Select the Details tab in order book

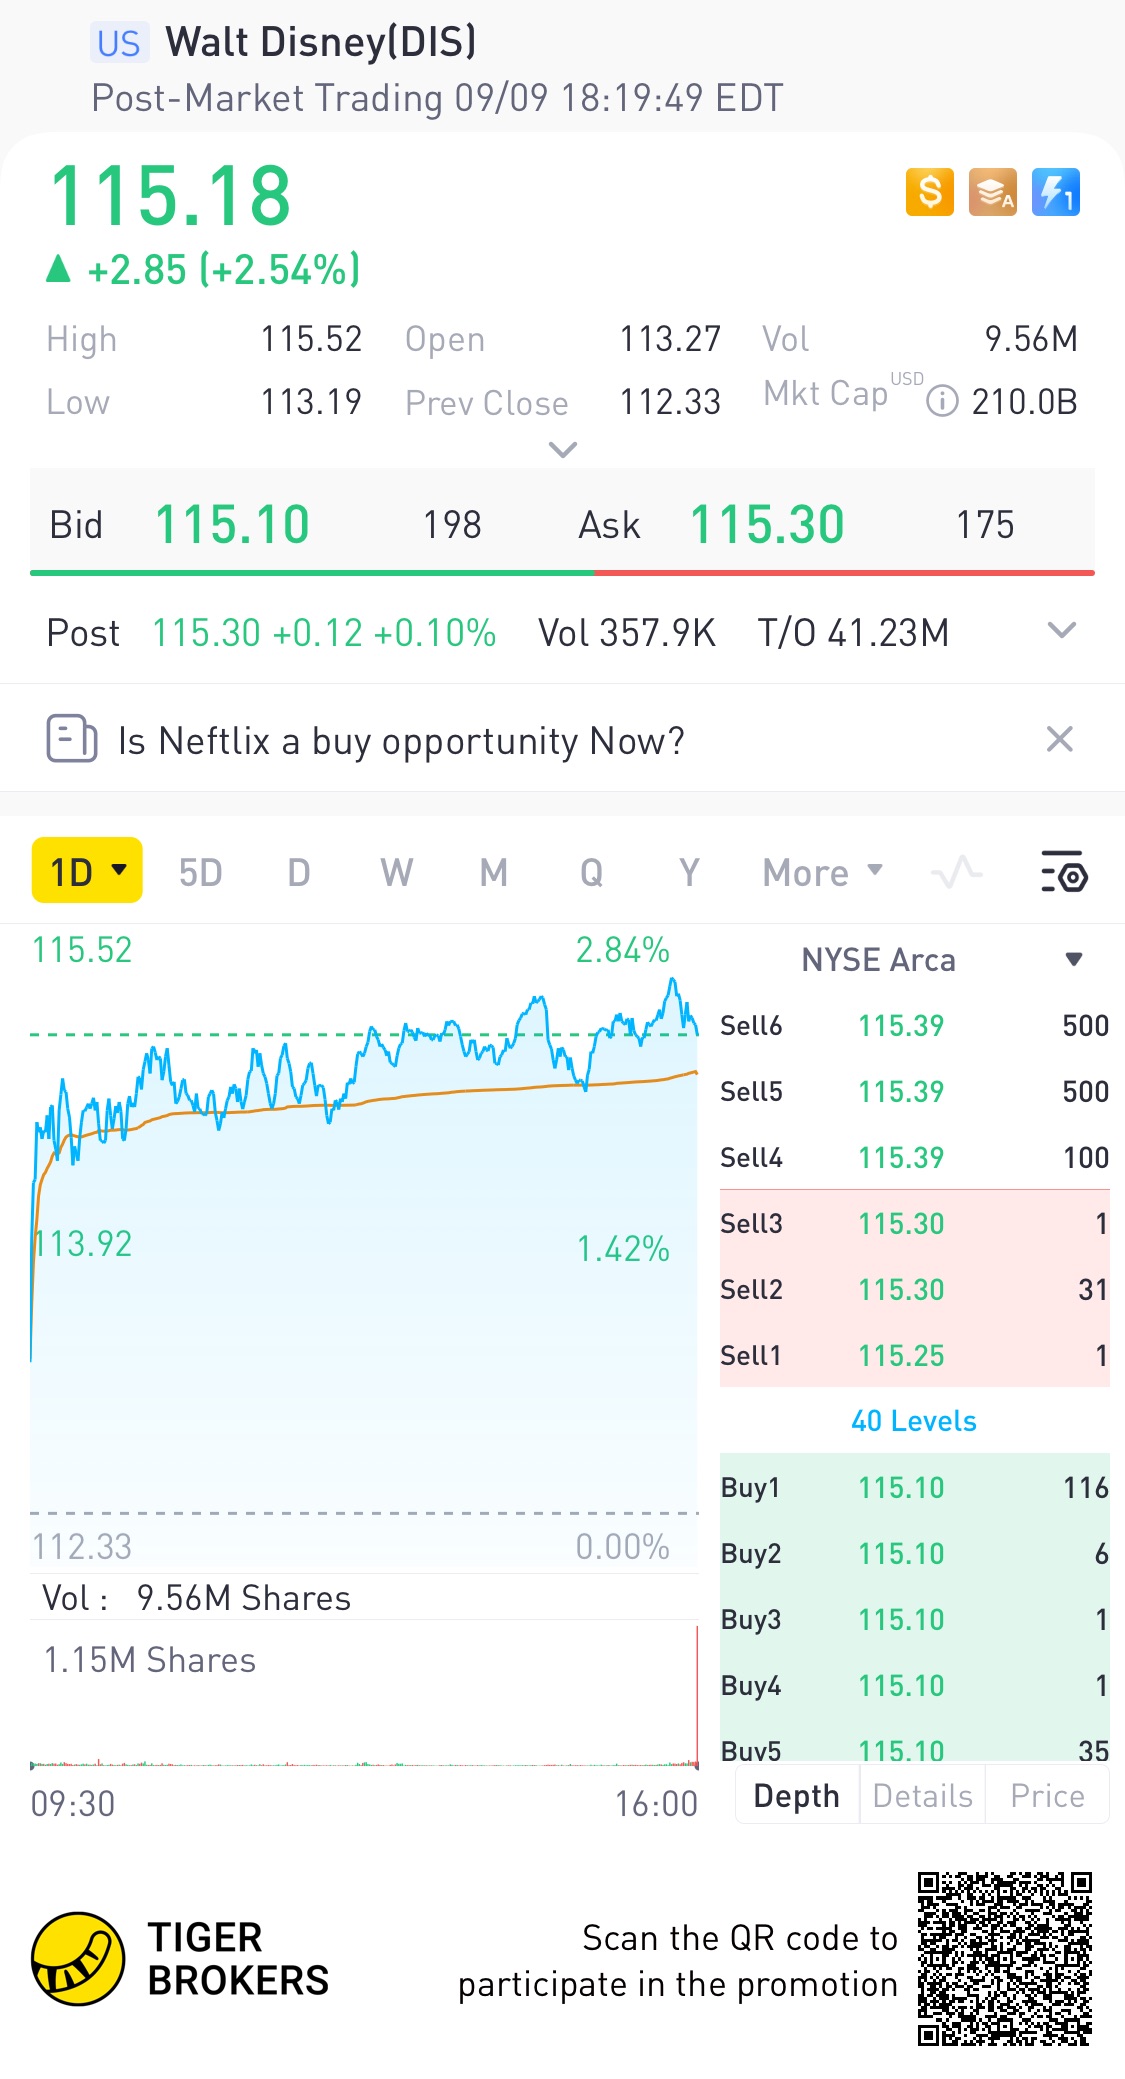pos(922,1796)
